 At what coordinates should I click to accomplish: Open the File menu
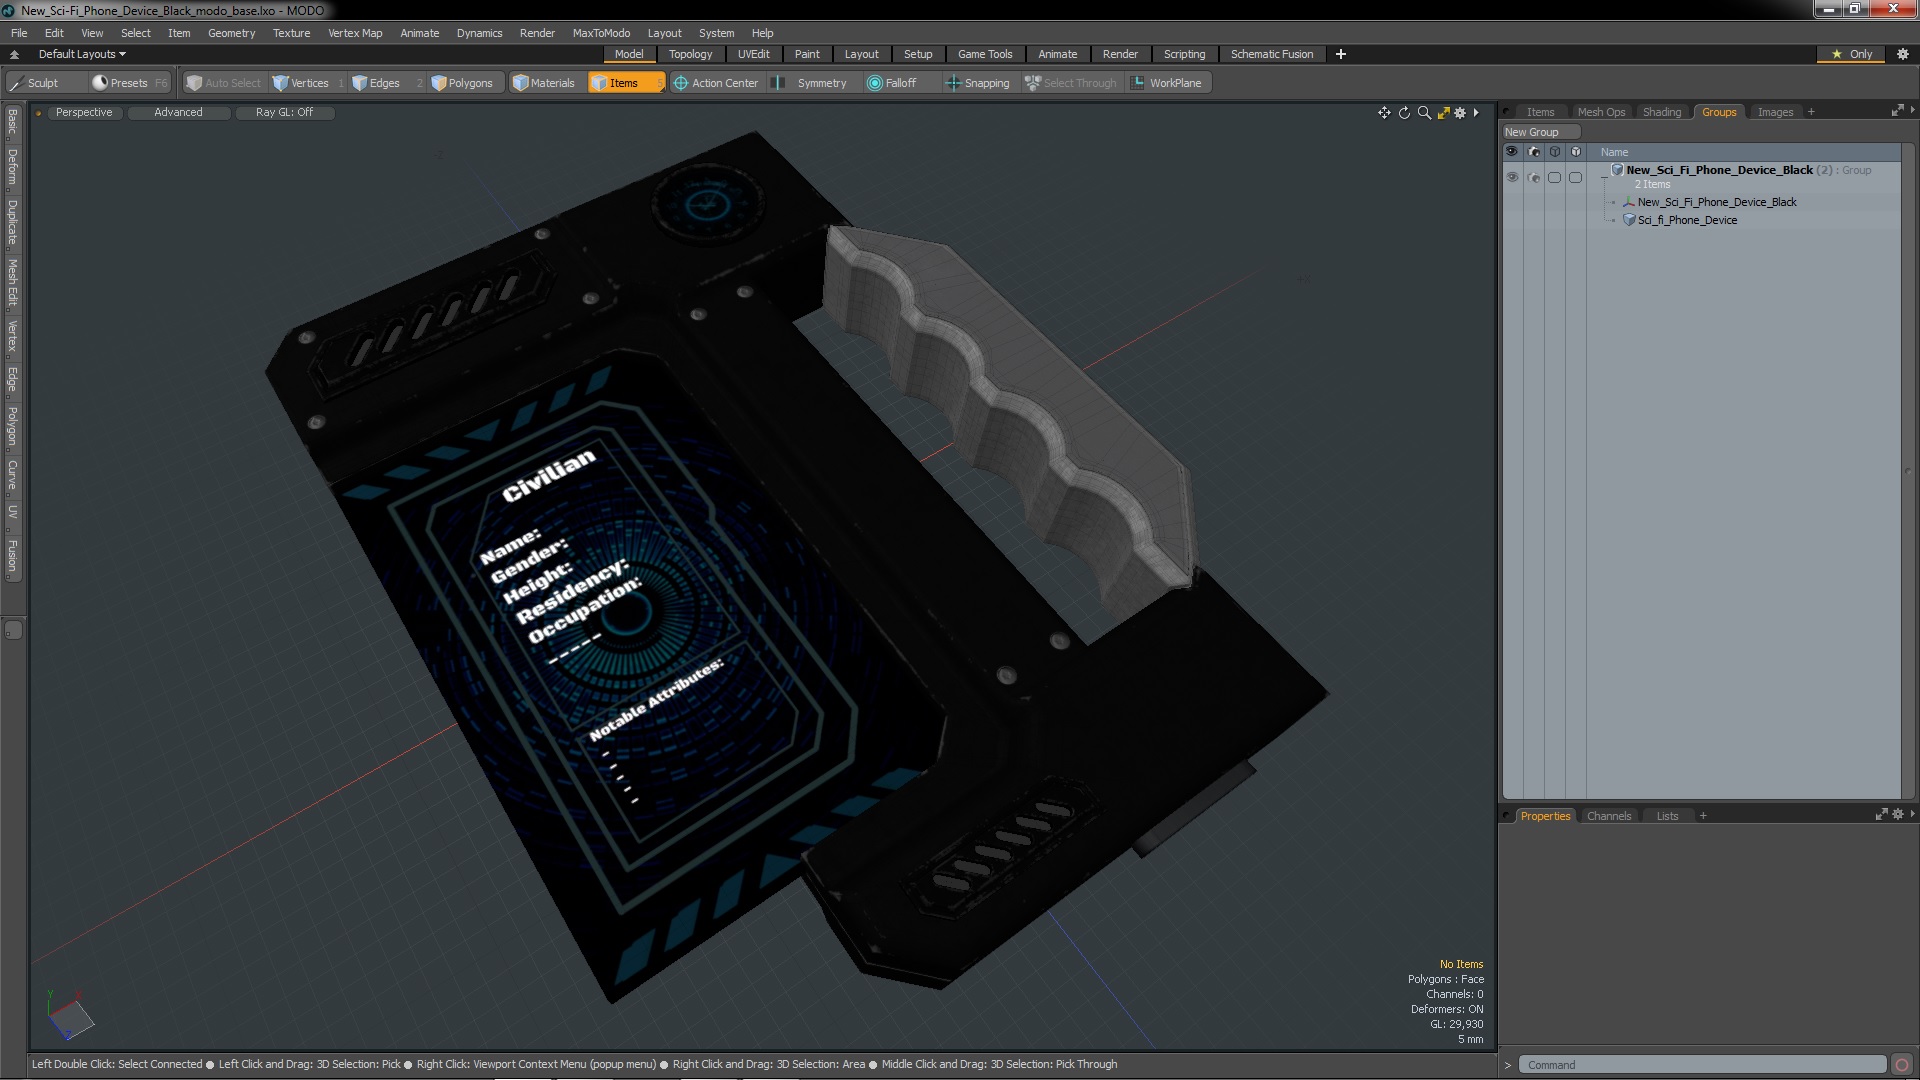(19, 33)
